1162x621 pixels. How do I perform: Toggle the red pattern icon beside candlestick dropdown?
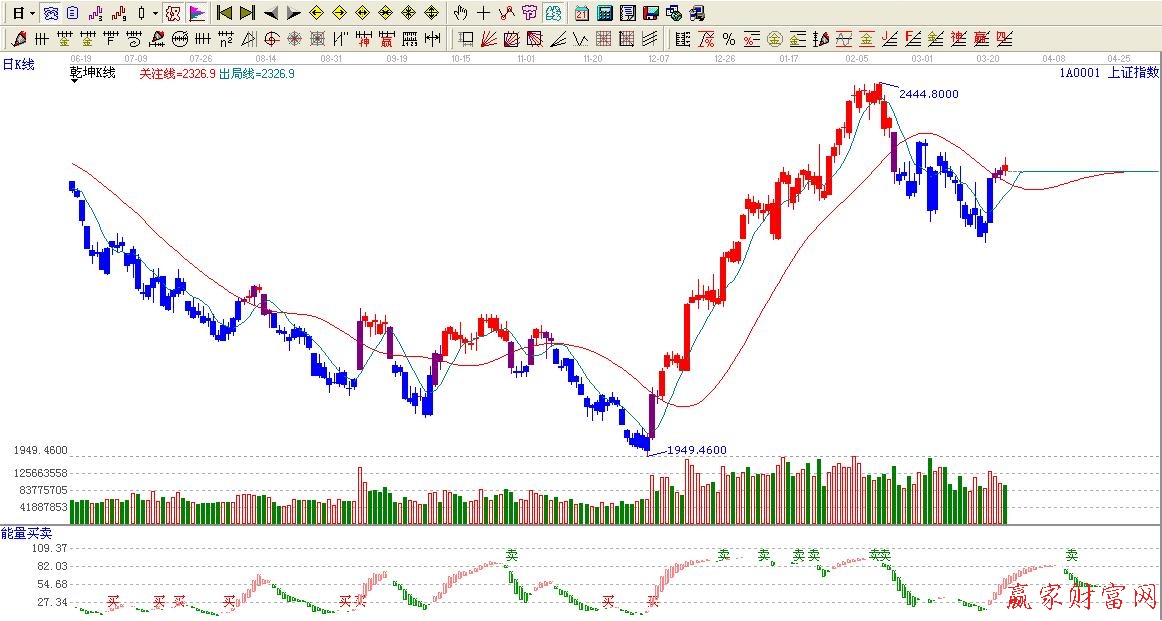coord(173,13)
